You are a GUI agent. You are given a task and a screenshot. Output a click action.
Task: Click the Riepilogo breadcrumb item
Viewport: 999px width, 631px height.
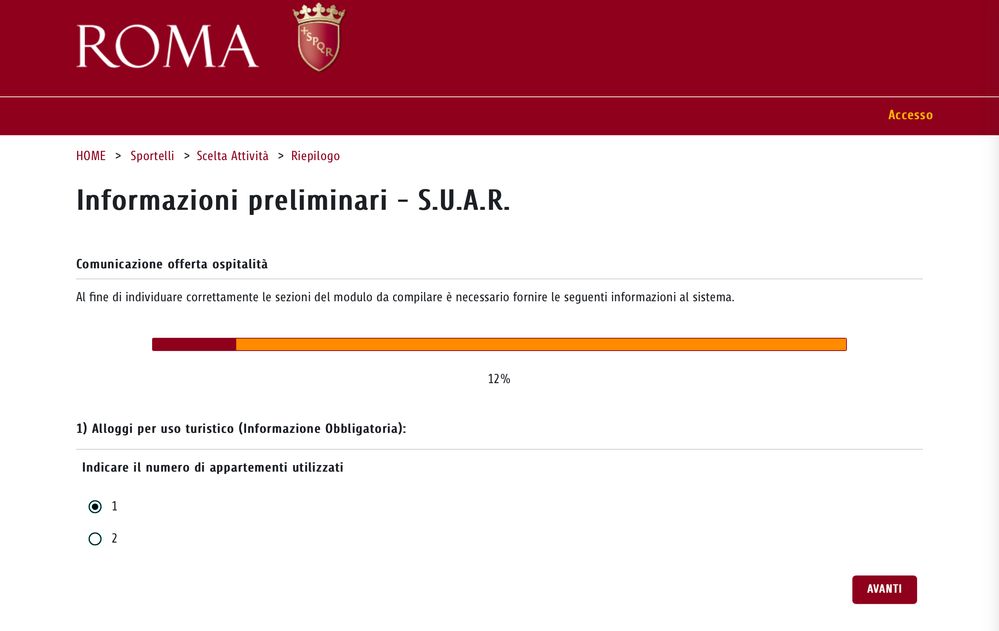pyautogui.click(x=315, y=156)
